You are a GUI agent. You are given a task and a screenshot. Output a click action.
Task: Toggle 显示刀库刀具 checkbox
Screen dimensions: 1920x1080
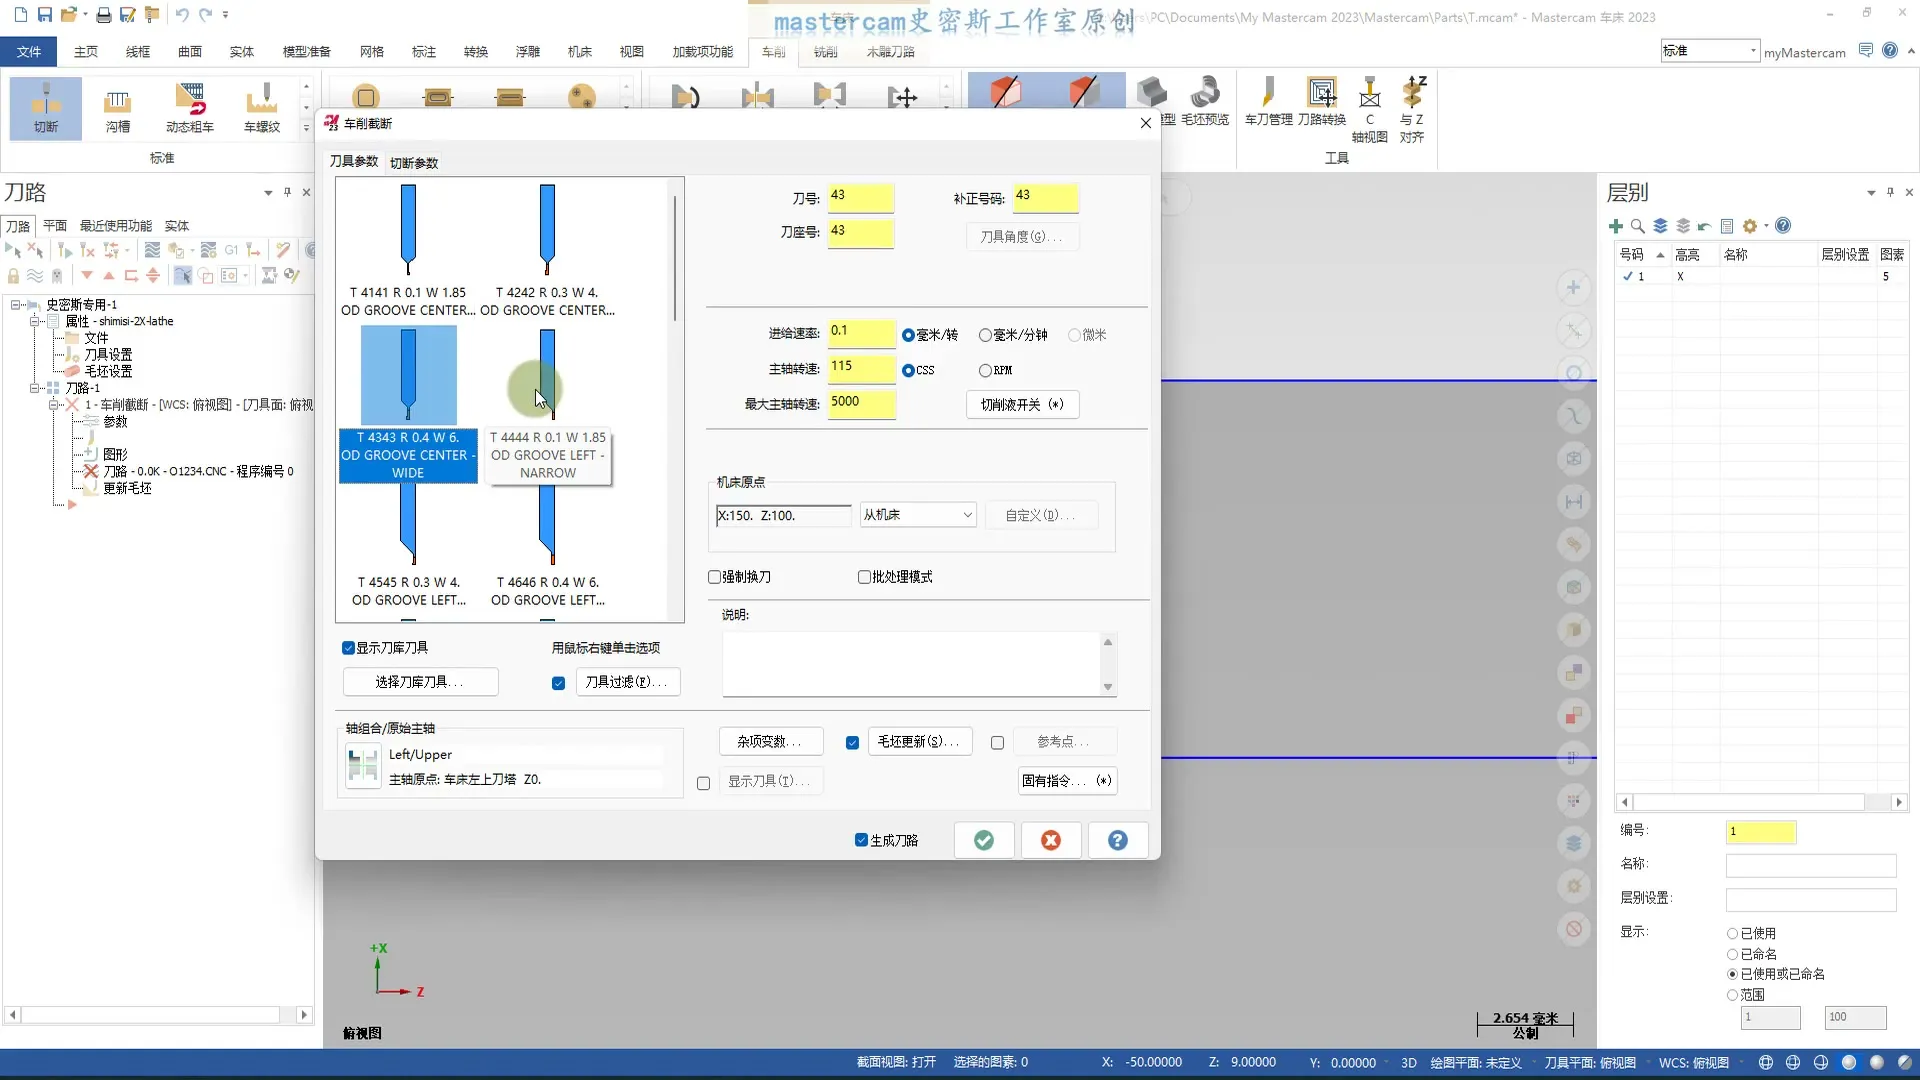coord(348,648)
